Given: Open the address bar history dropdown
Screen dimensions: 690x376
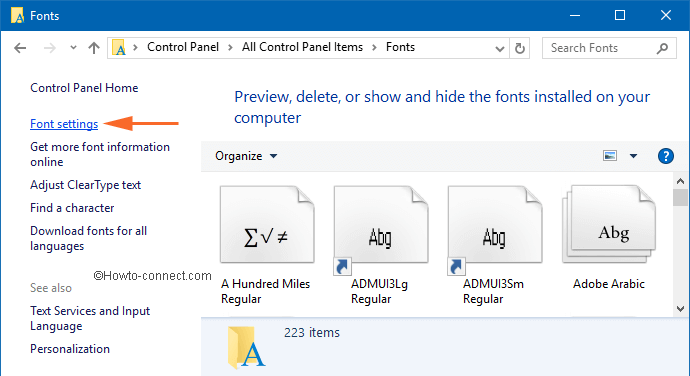Looking at the screenshot, I should click(499, 48).
